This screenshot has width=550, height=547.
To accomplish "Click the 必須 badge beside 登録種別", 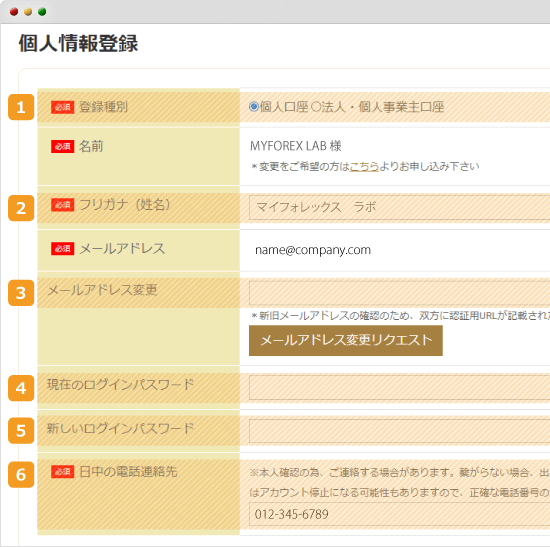I will pos(62,107).
